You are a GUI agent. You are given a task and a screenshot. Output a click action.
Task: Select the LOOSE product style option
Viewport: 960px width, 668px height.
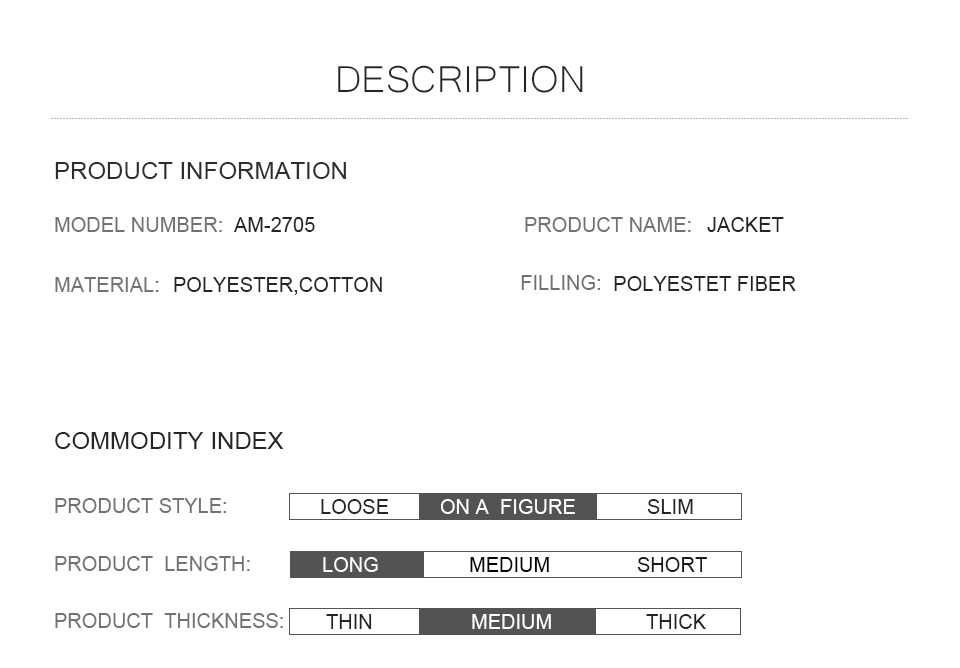354,507
